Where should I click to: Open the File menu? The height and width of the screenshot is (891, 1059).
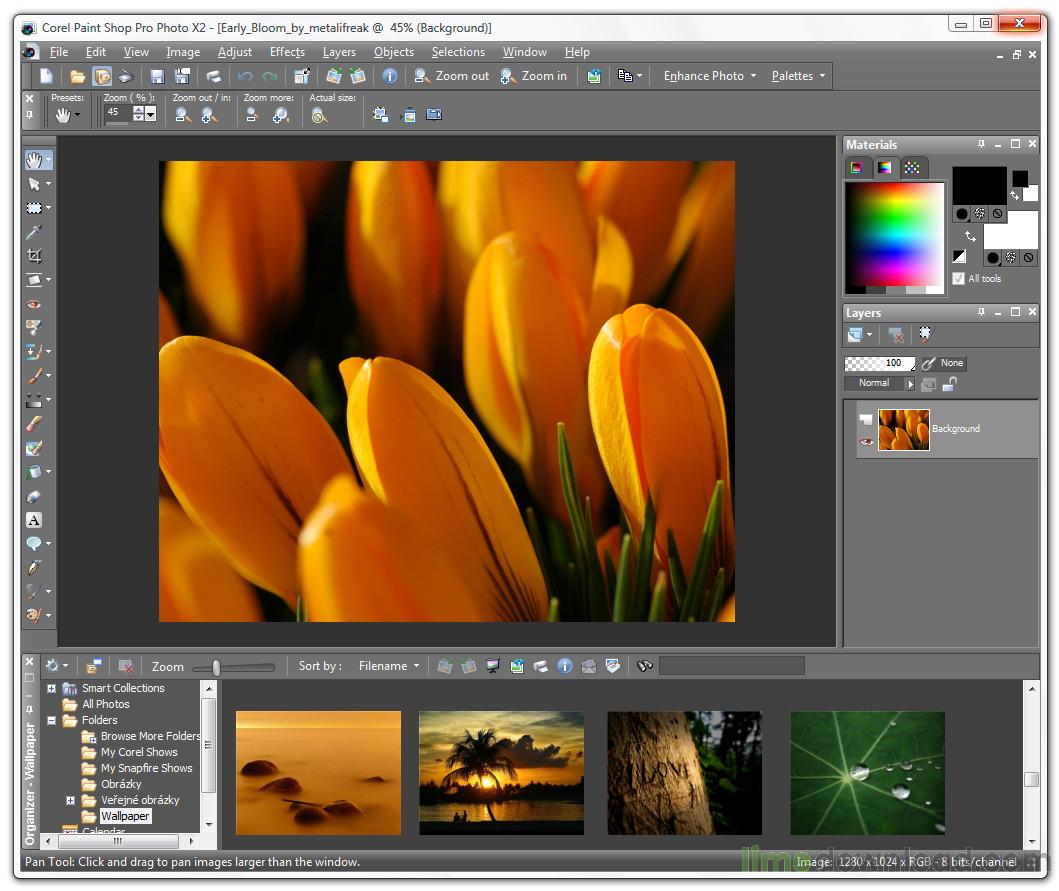click(x=59, y=52)
